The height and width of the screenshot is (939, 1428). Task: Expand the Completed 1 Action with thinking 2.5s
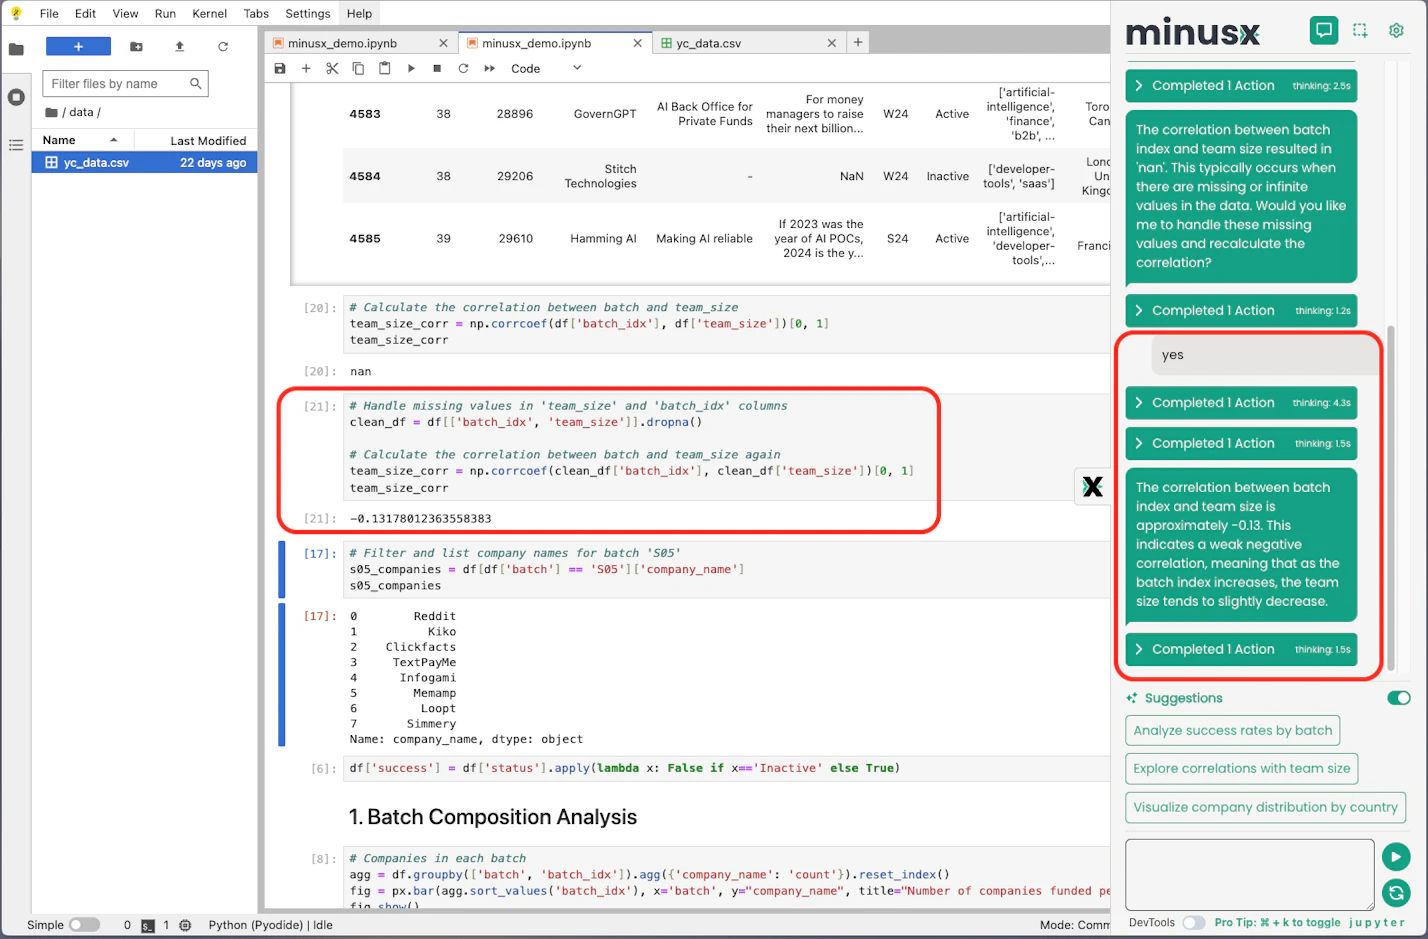(x=1240, y=86)
